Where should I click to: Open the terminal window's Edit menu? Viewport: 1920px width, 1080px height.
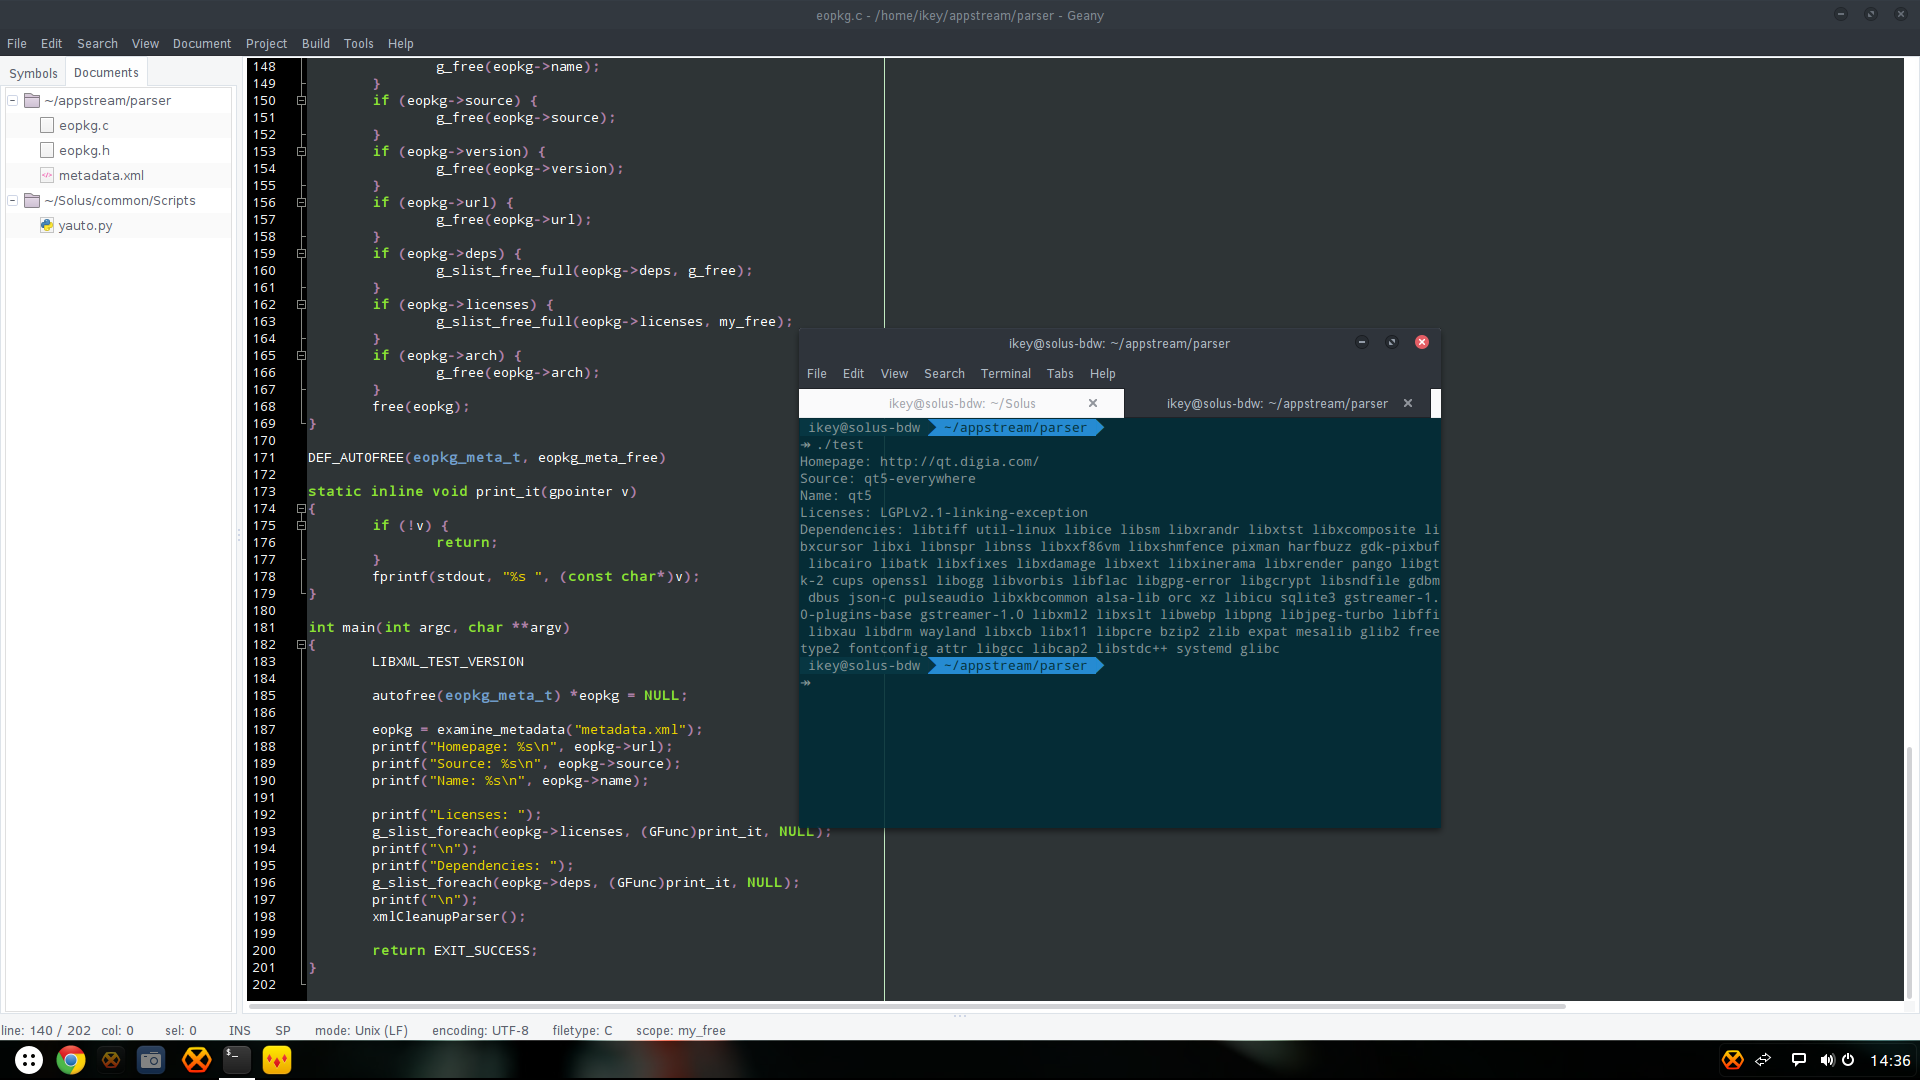tap(853, 373)
